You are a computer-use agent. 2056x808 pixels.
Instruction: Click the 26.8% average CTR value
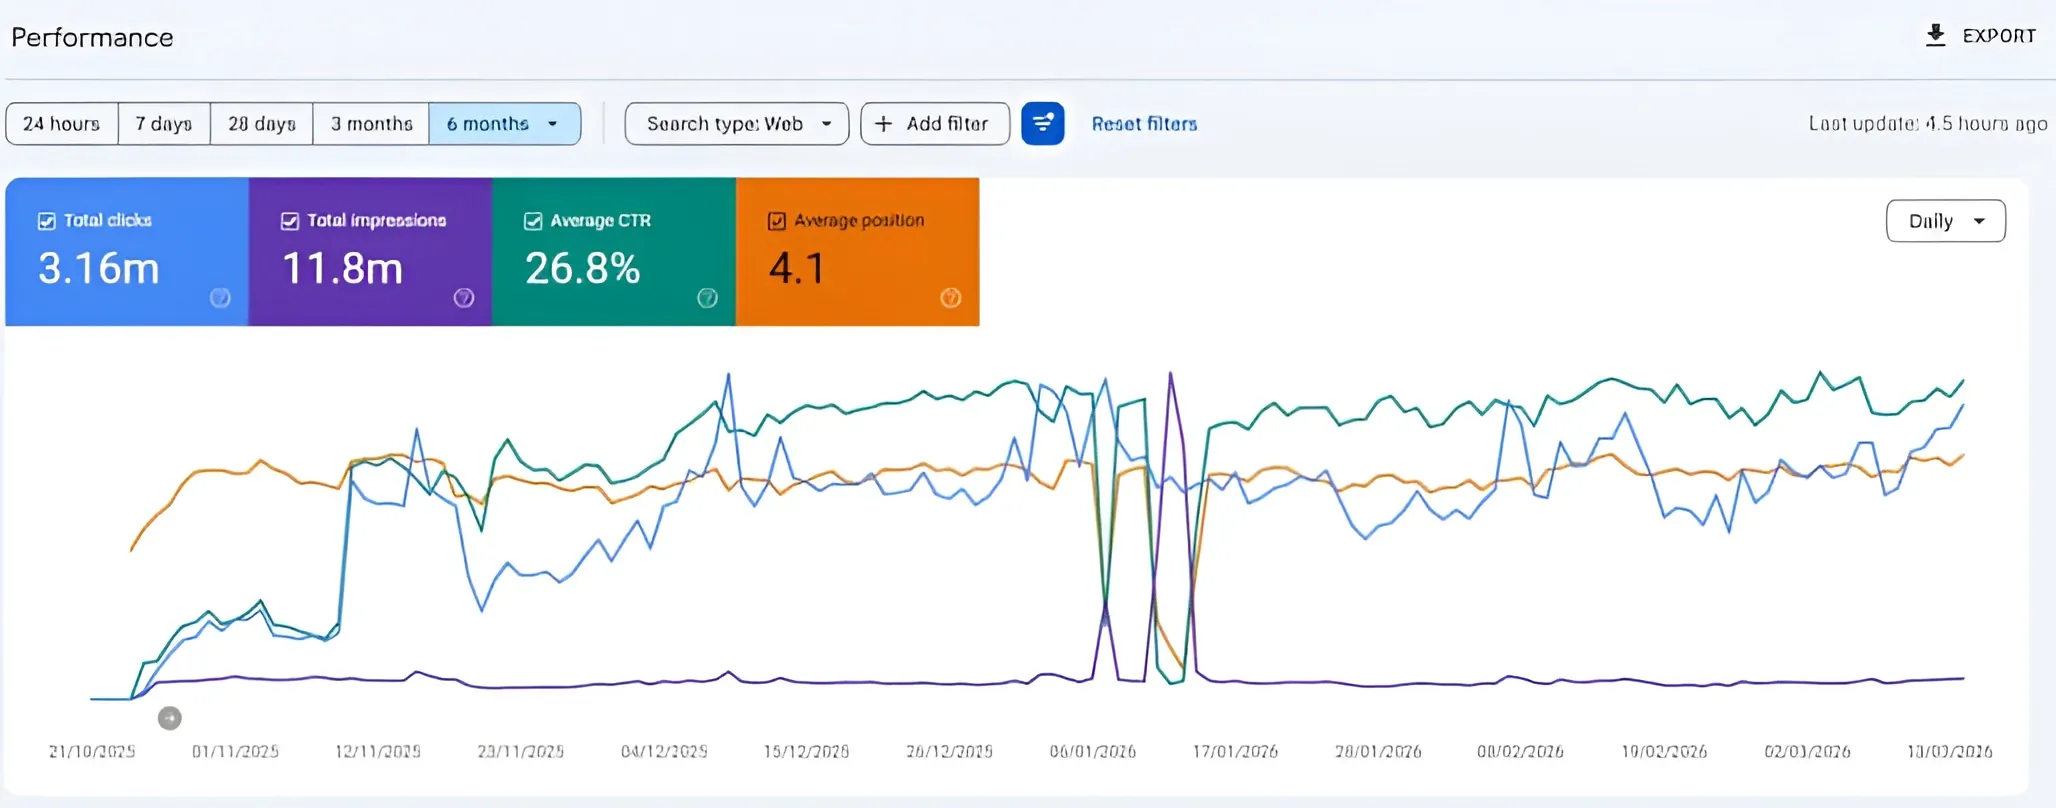click(583, 268)
